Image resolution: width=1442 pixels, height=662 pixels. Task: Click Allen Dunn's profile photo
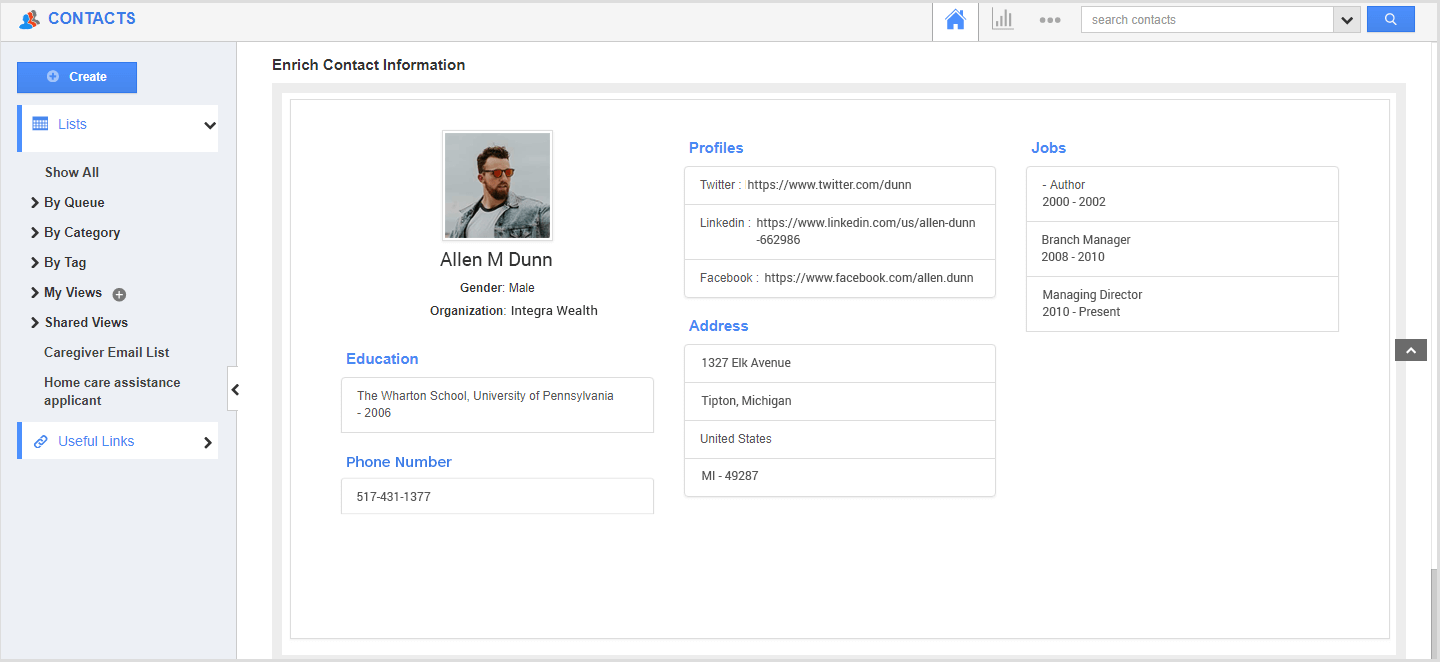pyautogui.click(x=497, y=186)
